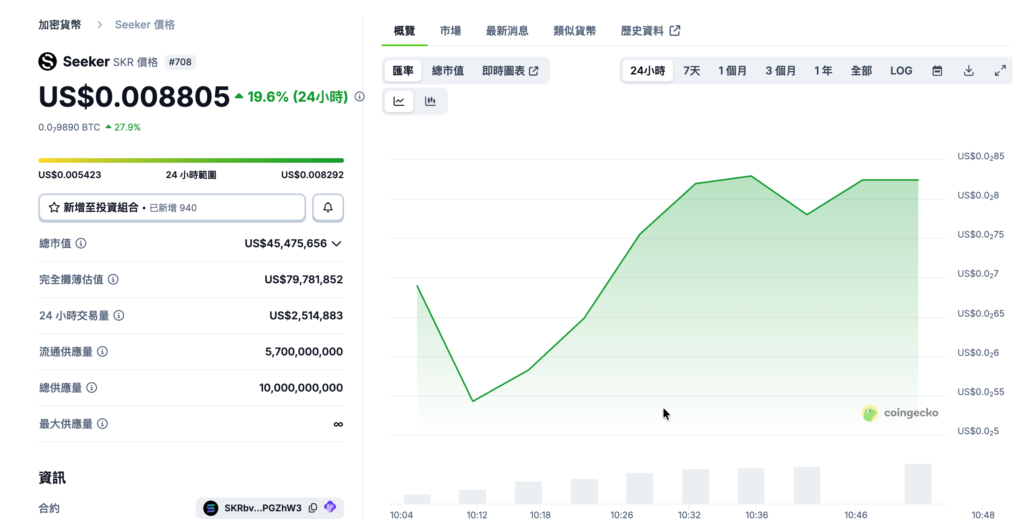Click the 10,000,000,000 total supply value
The image size is (1024, 519).
tap(301, 388)
